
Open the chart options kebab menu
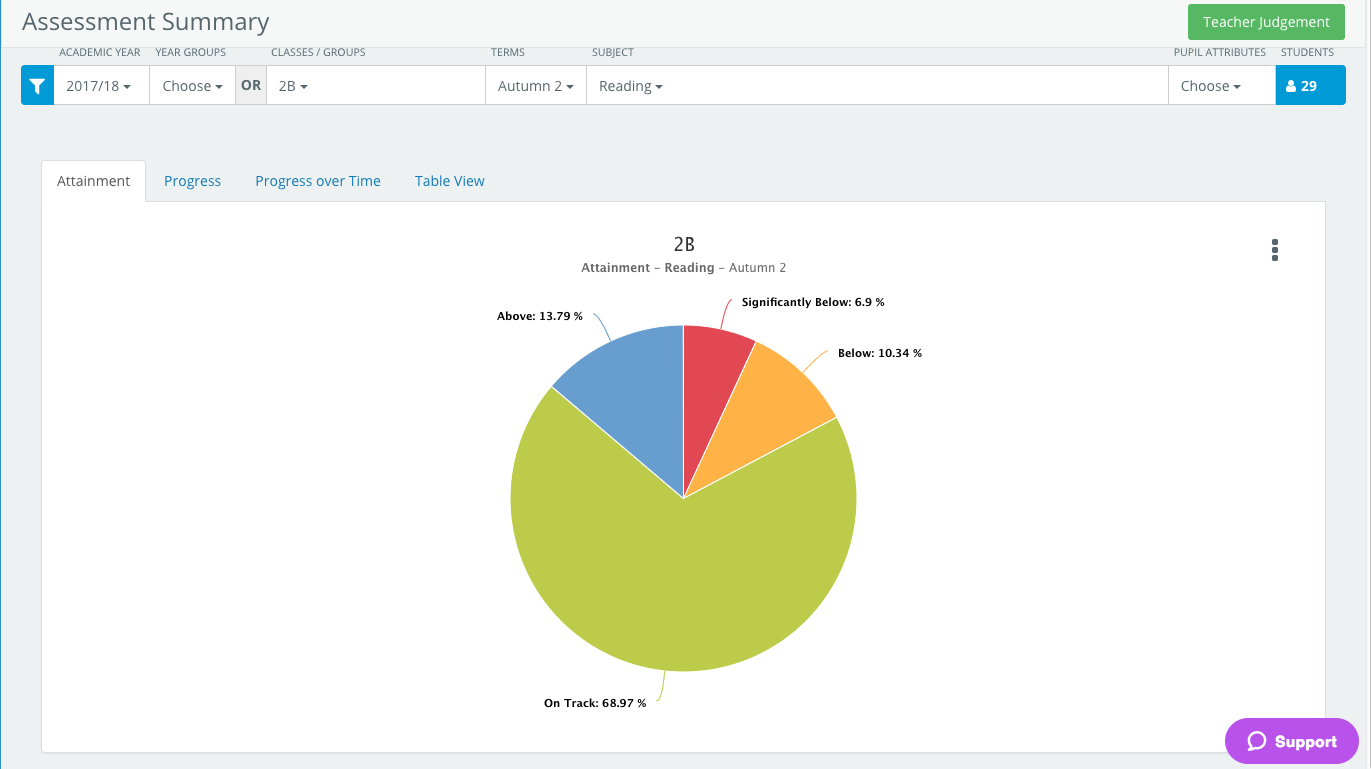coord(1274,250)
